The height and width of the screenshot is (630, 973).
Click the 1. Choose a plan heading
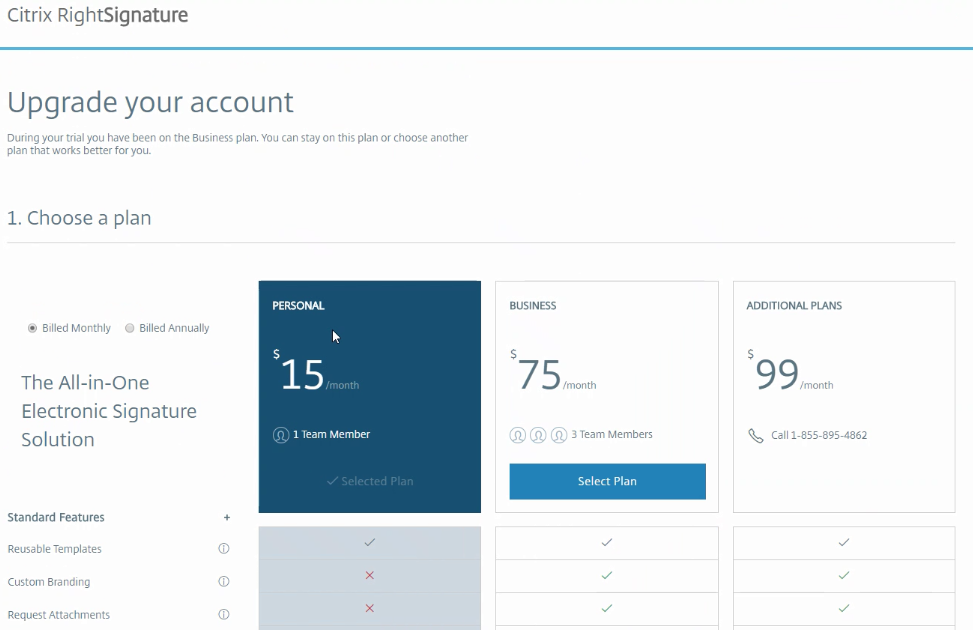coord(79,218)
